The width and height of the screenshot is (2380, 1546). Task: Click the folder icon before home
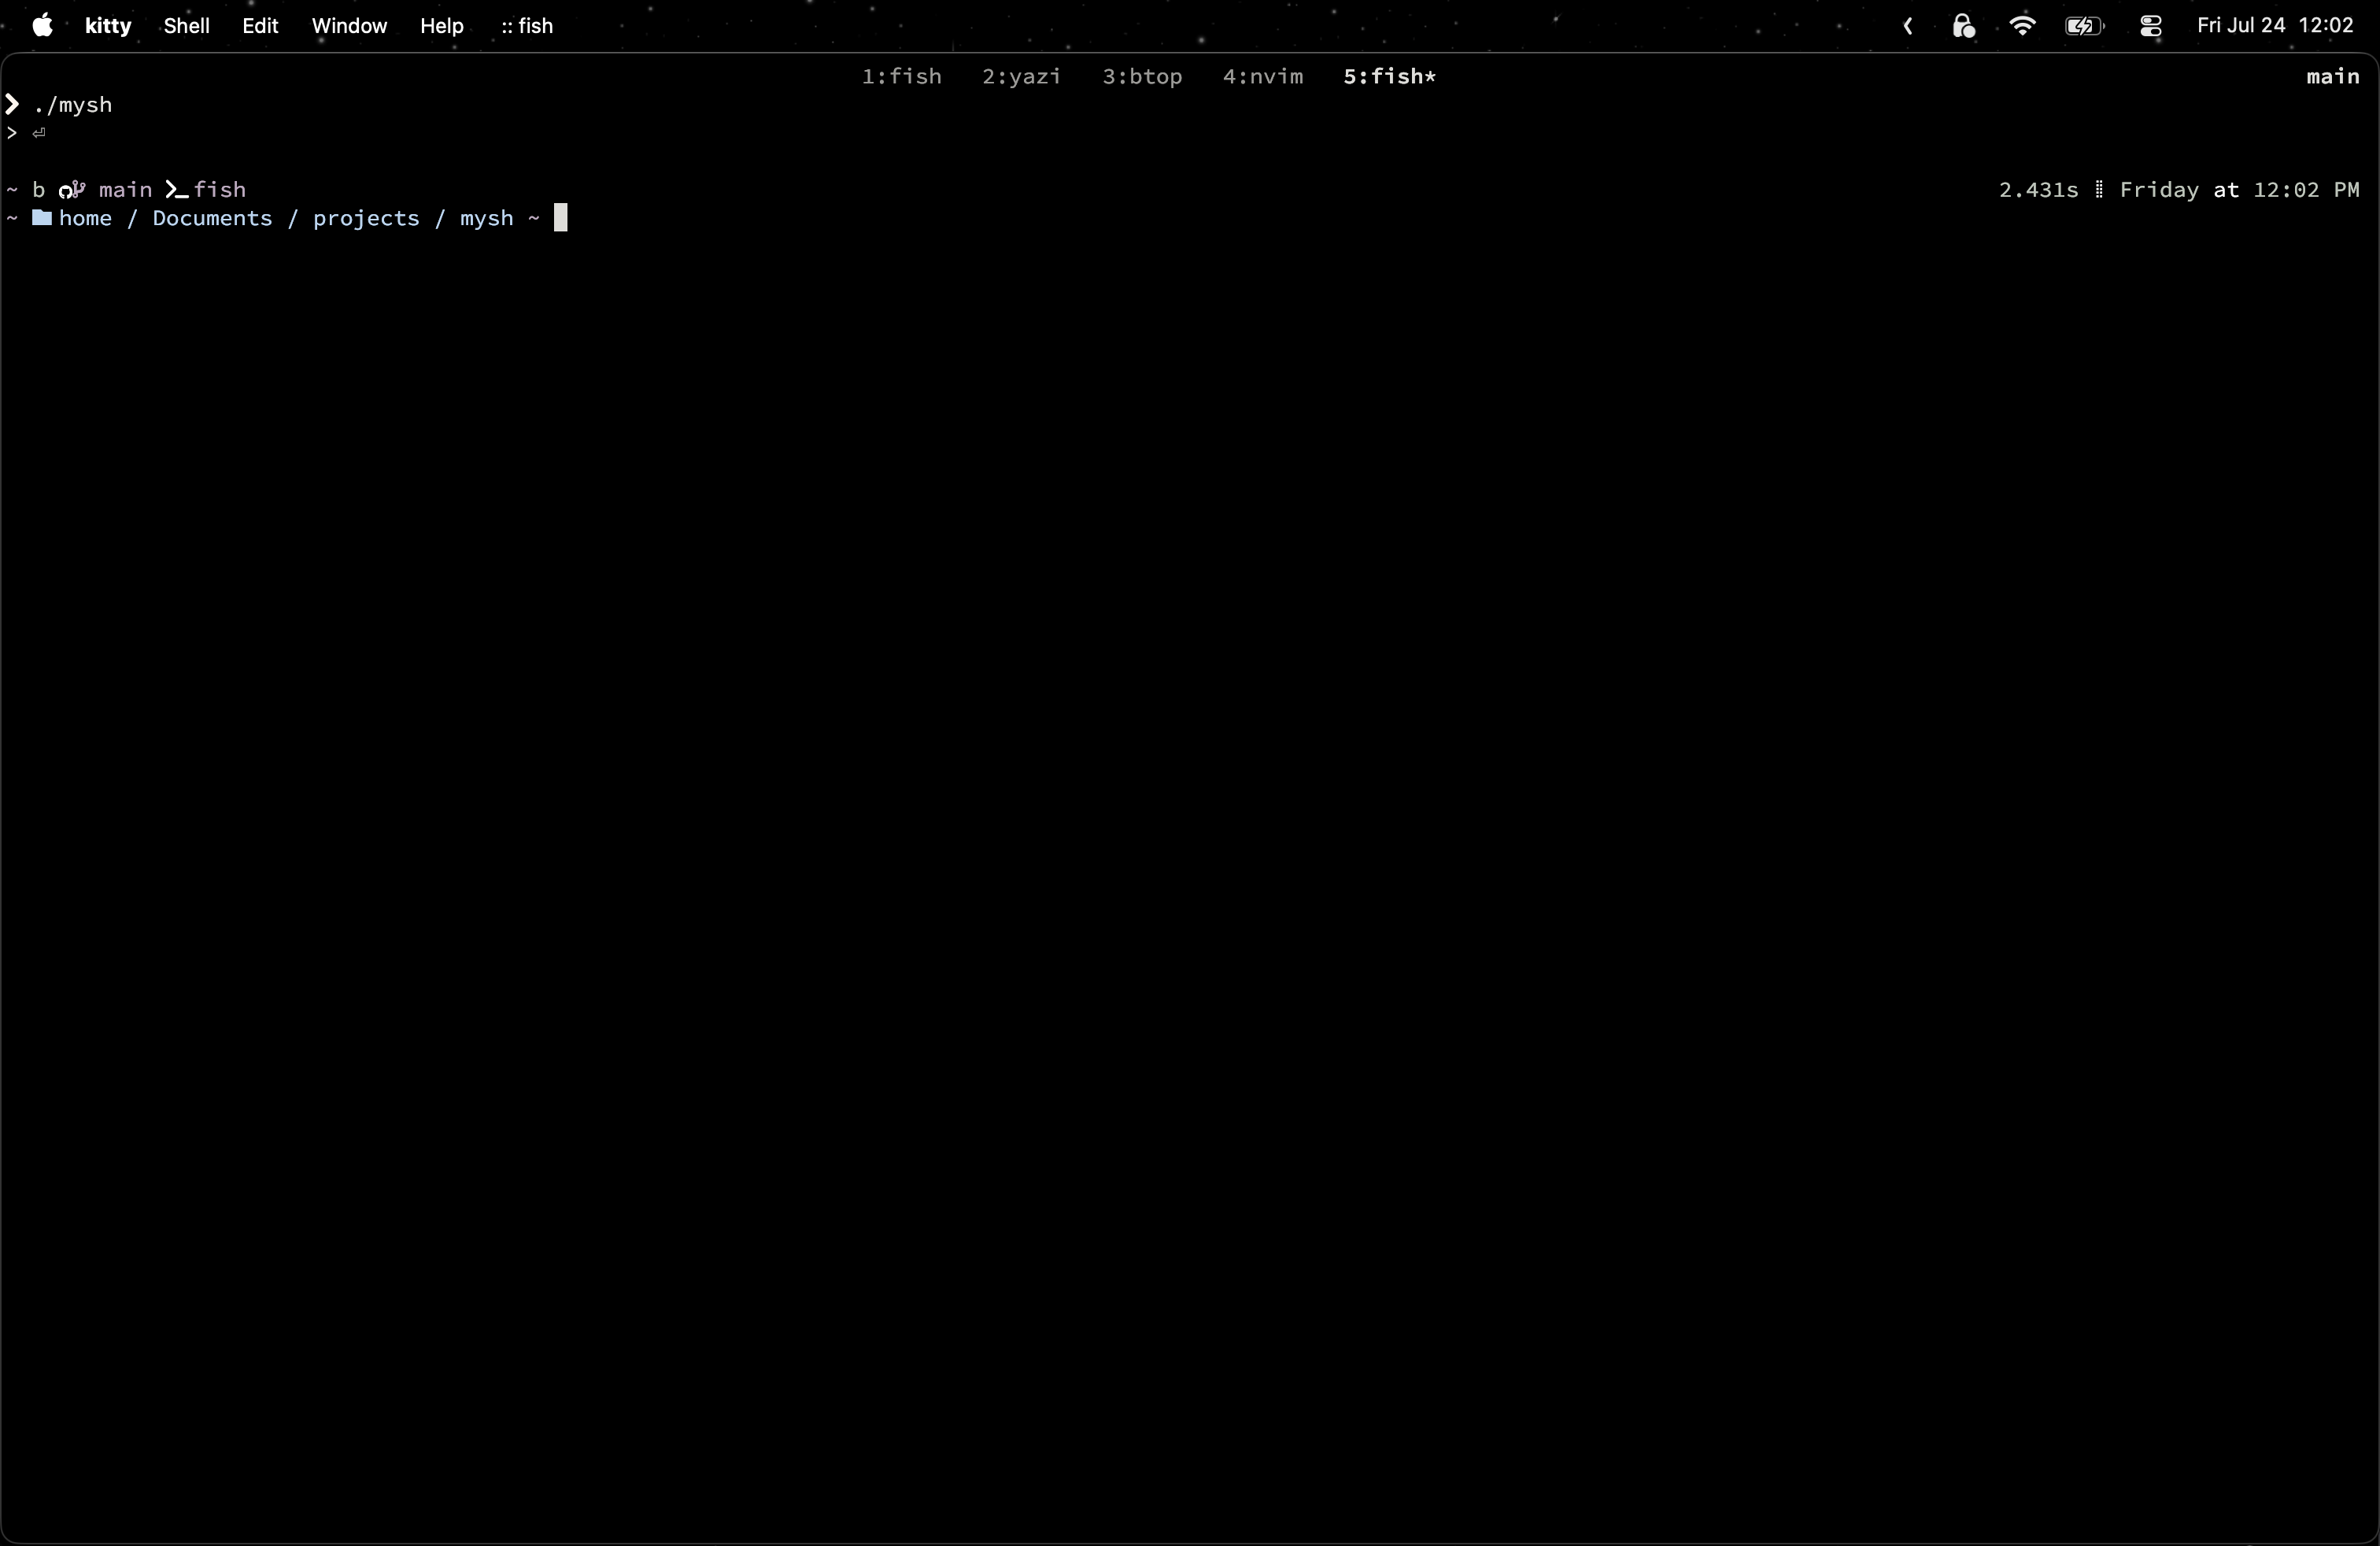coord(42,218)
